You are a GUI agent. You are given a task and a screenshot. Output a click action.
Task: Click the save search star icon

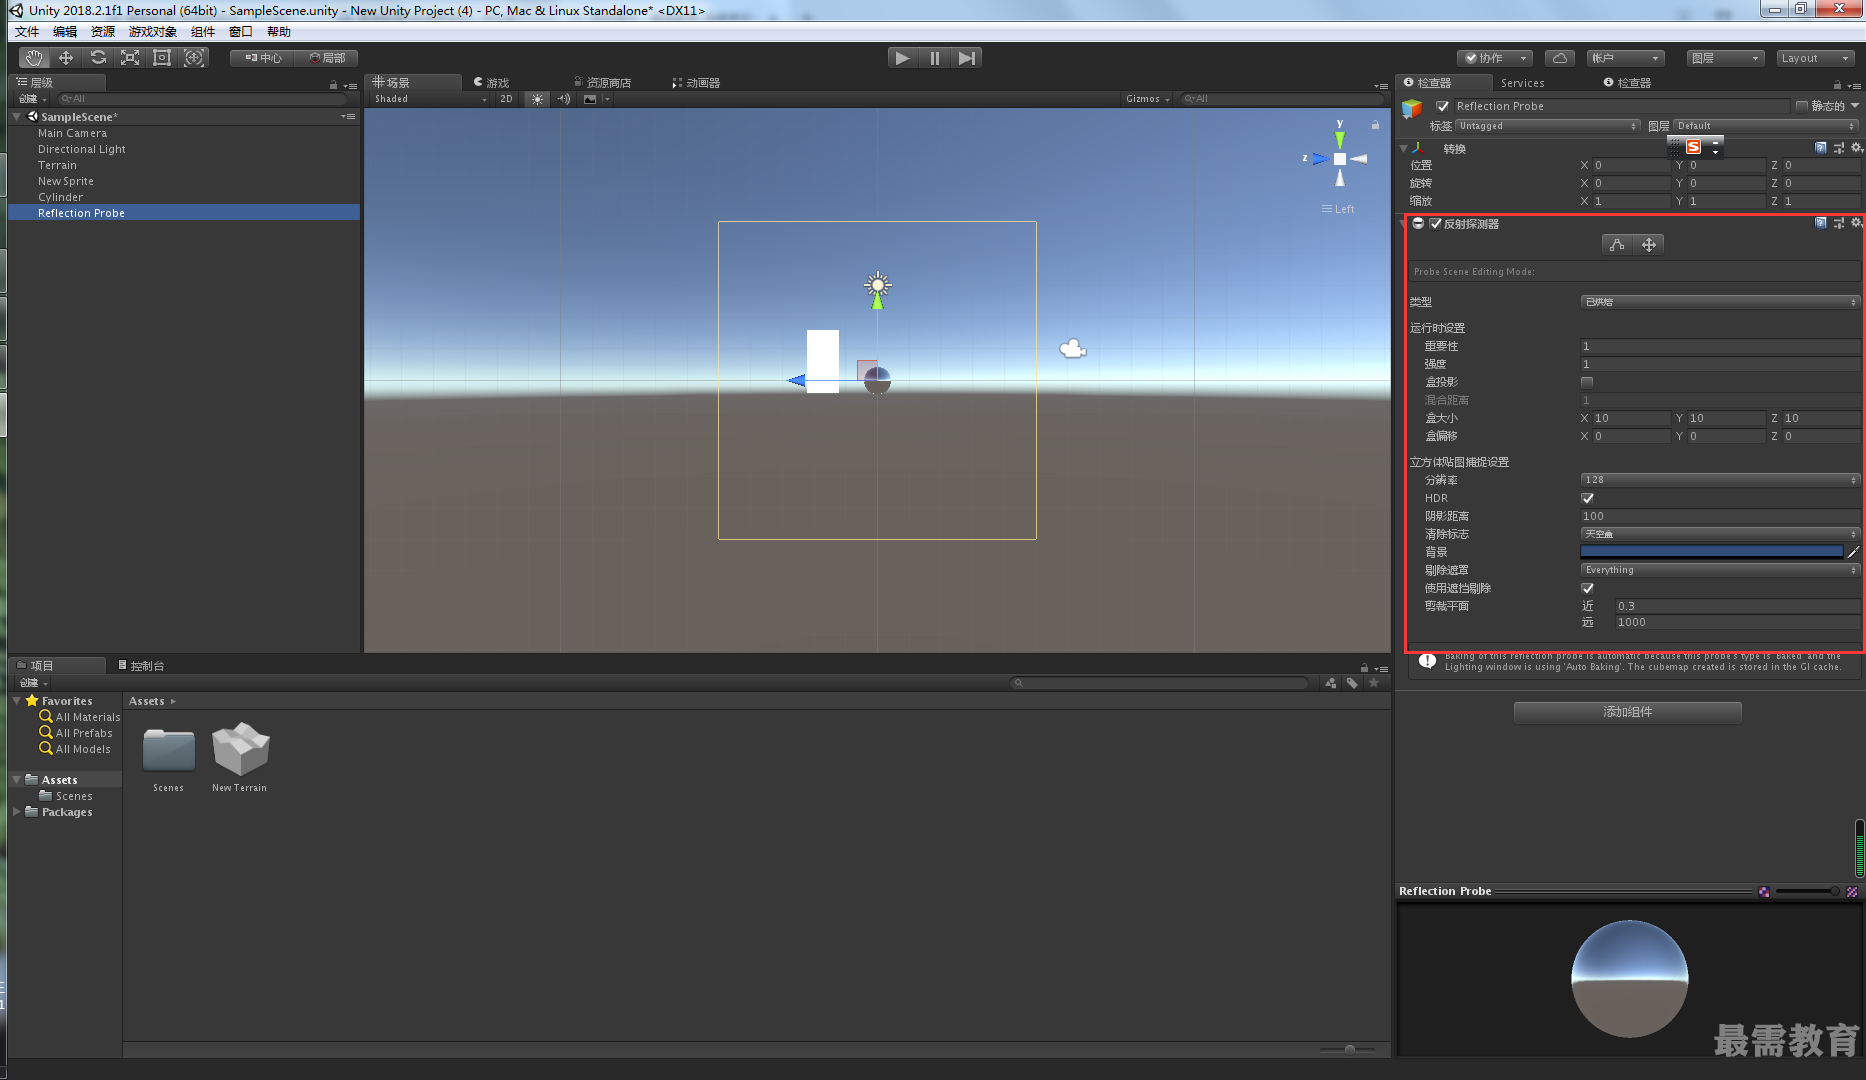[x=1374, y=683]
